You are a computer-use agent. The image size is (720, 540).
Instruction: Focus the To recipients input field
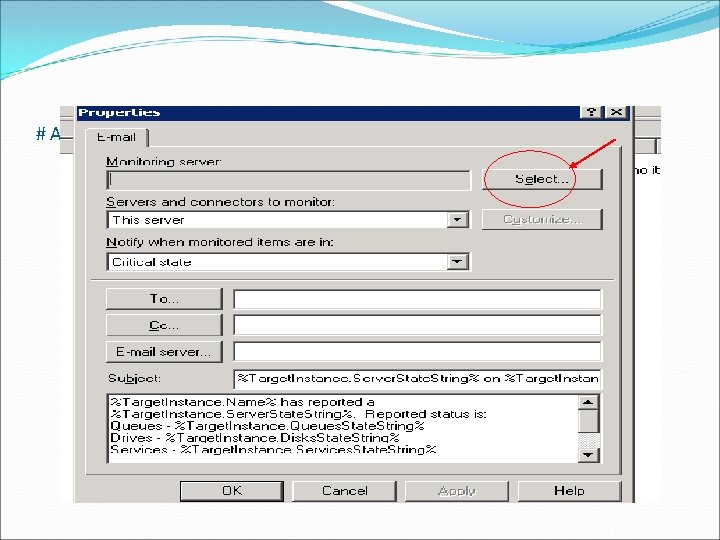[417, 299]
